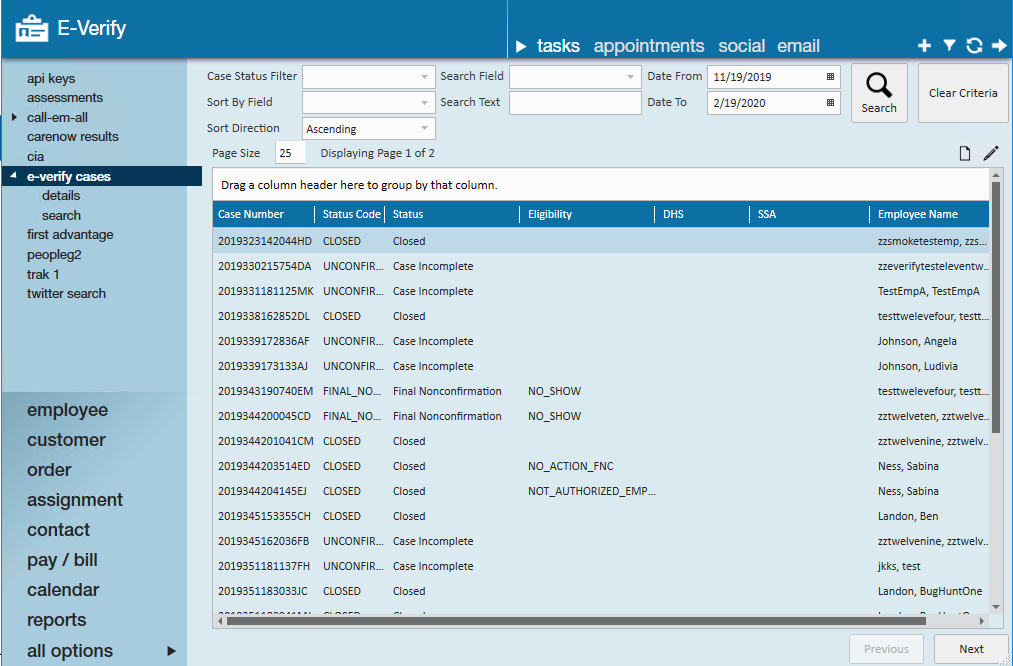Select cia in sidebar
The width and height of the screenshot is (1013, 666).
36,156
